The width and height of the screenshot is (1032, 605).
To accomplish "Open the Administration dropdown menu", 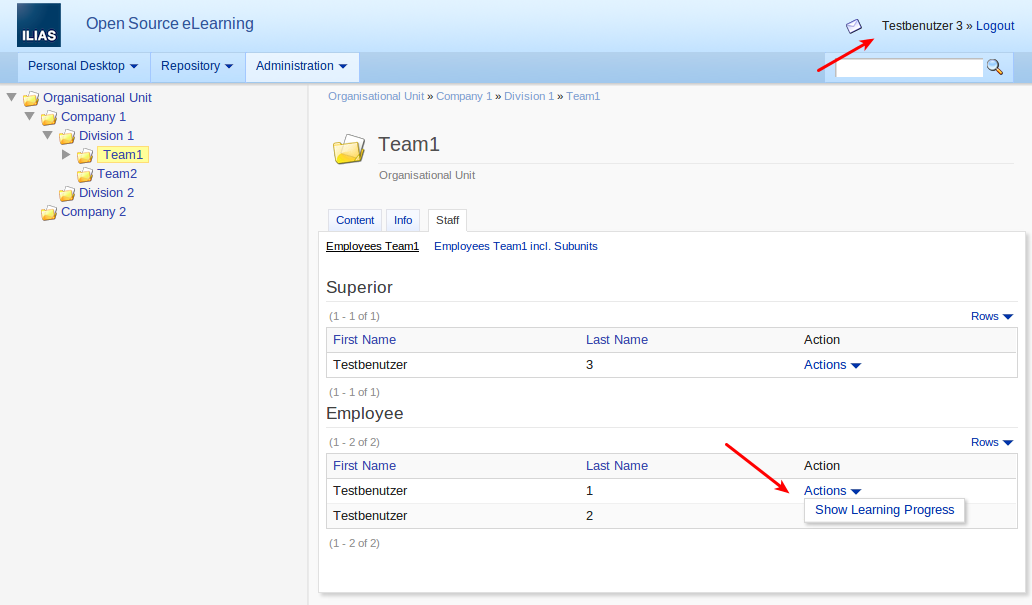I will tap(301, 66).
